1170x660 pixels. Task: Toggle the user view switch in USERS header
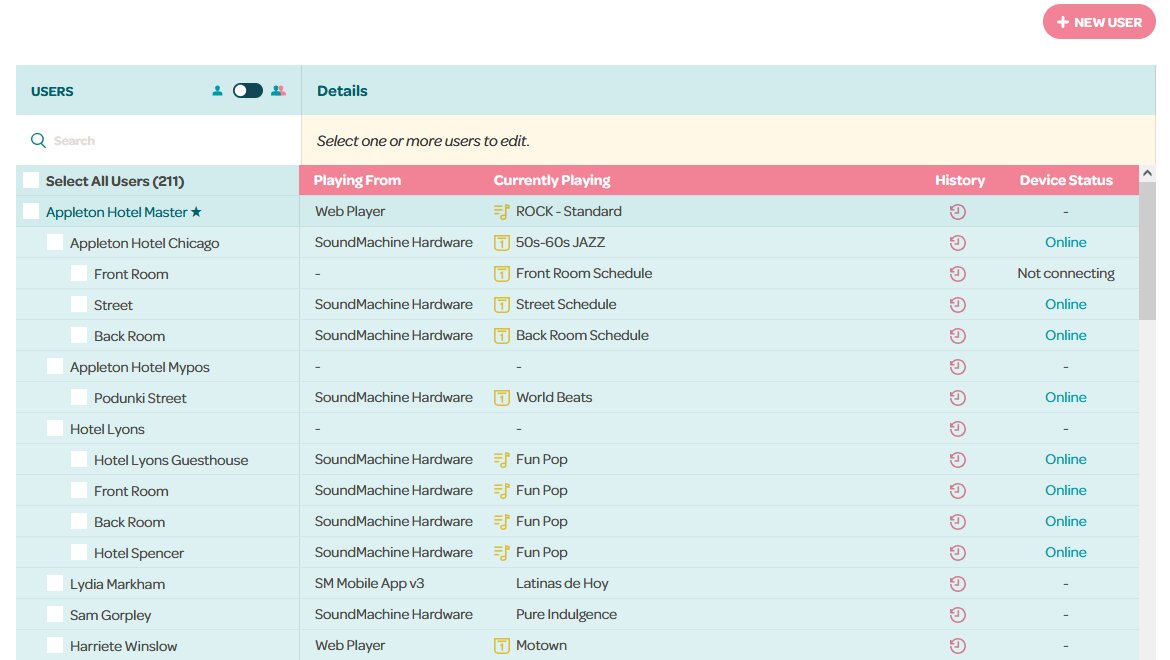247,90
